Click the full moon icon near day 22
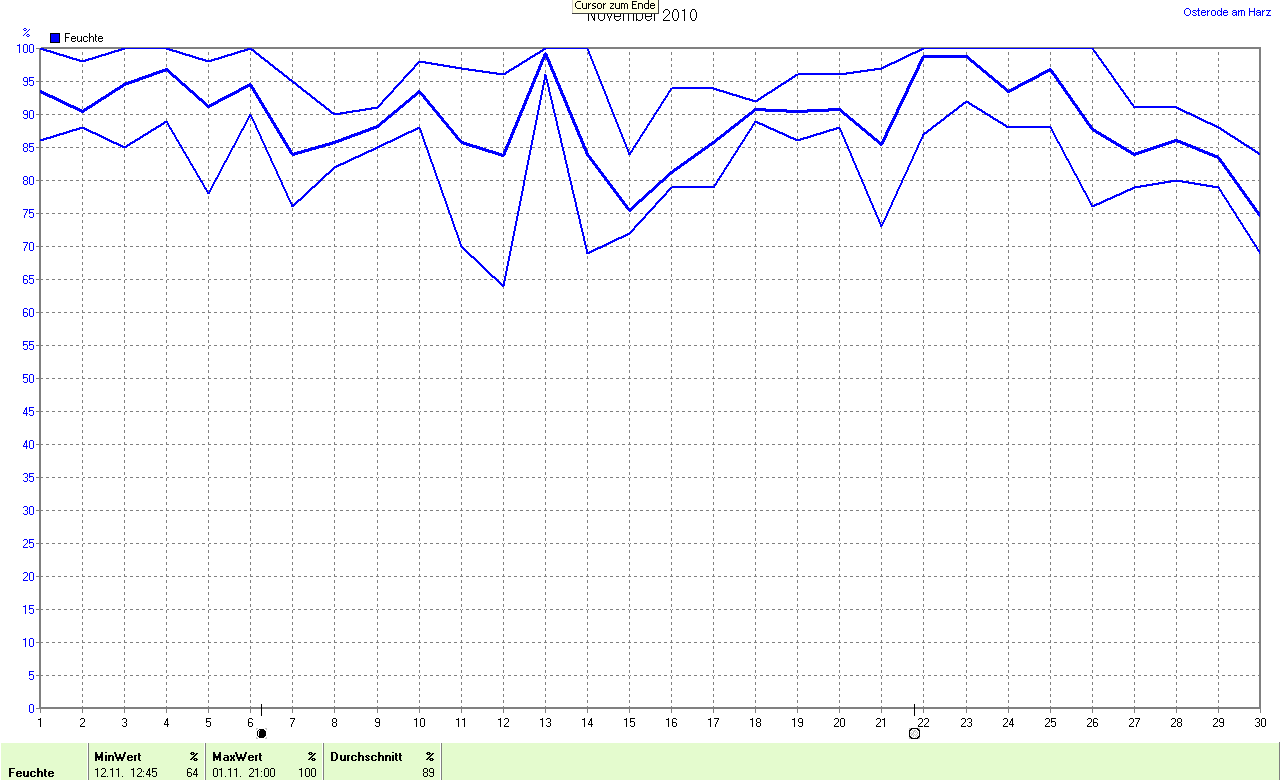 pyautogui.click(x=914, y=733)
